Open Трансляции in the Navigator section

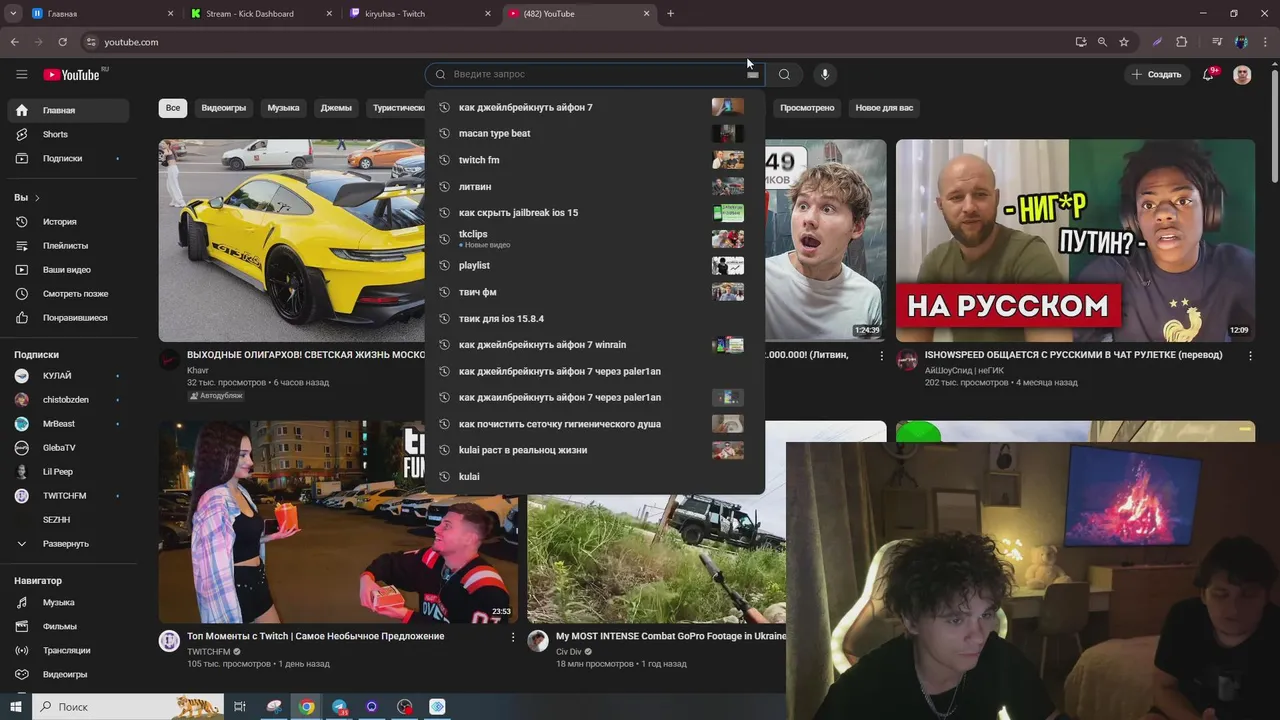coord(68,650)
